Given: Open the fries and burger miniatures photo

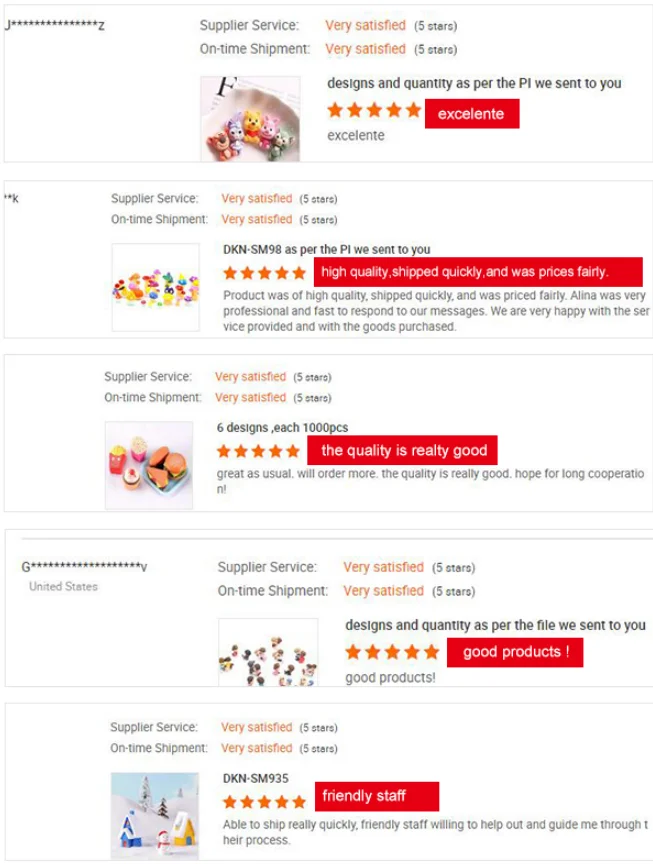Looking at the screenshot, I should [x=149, y=465].
